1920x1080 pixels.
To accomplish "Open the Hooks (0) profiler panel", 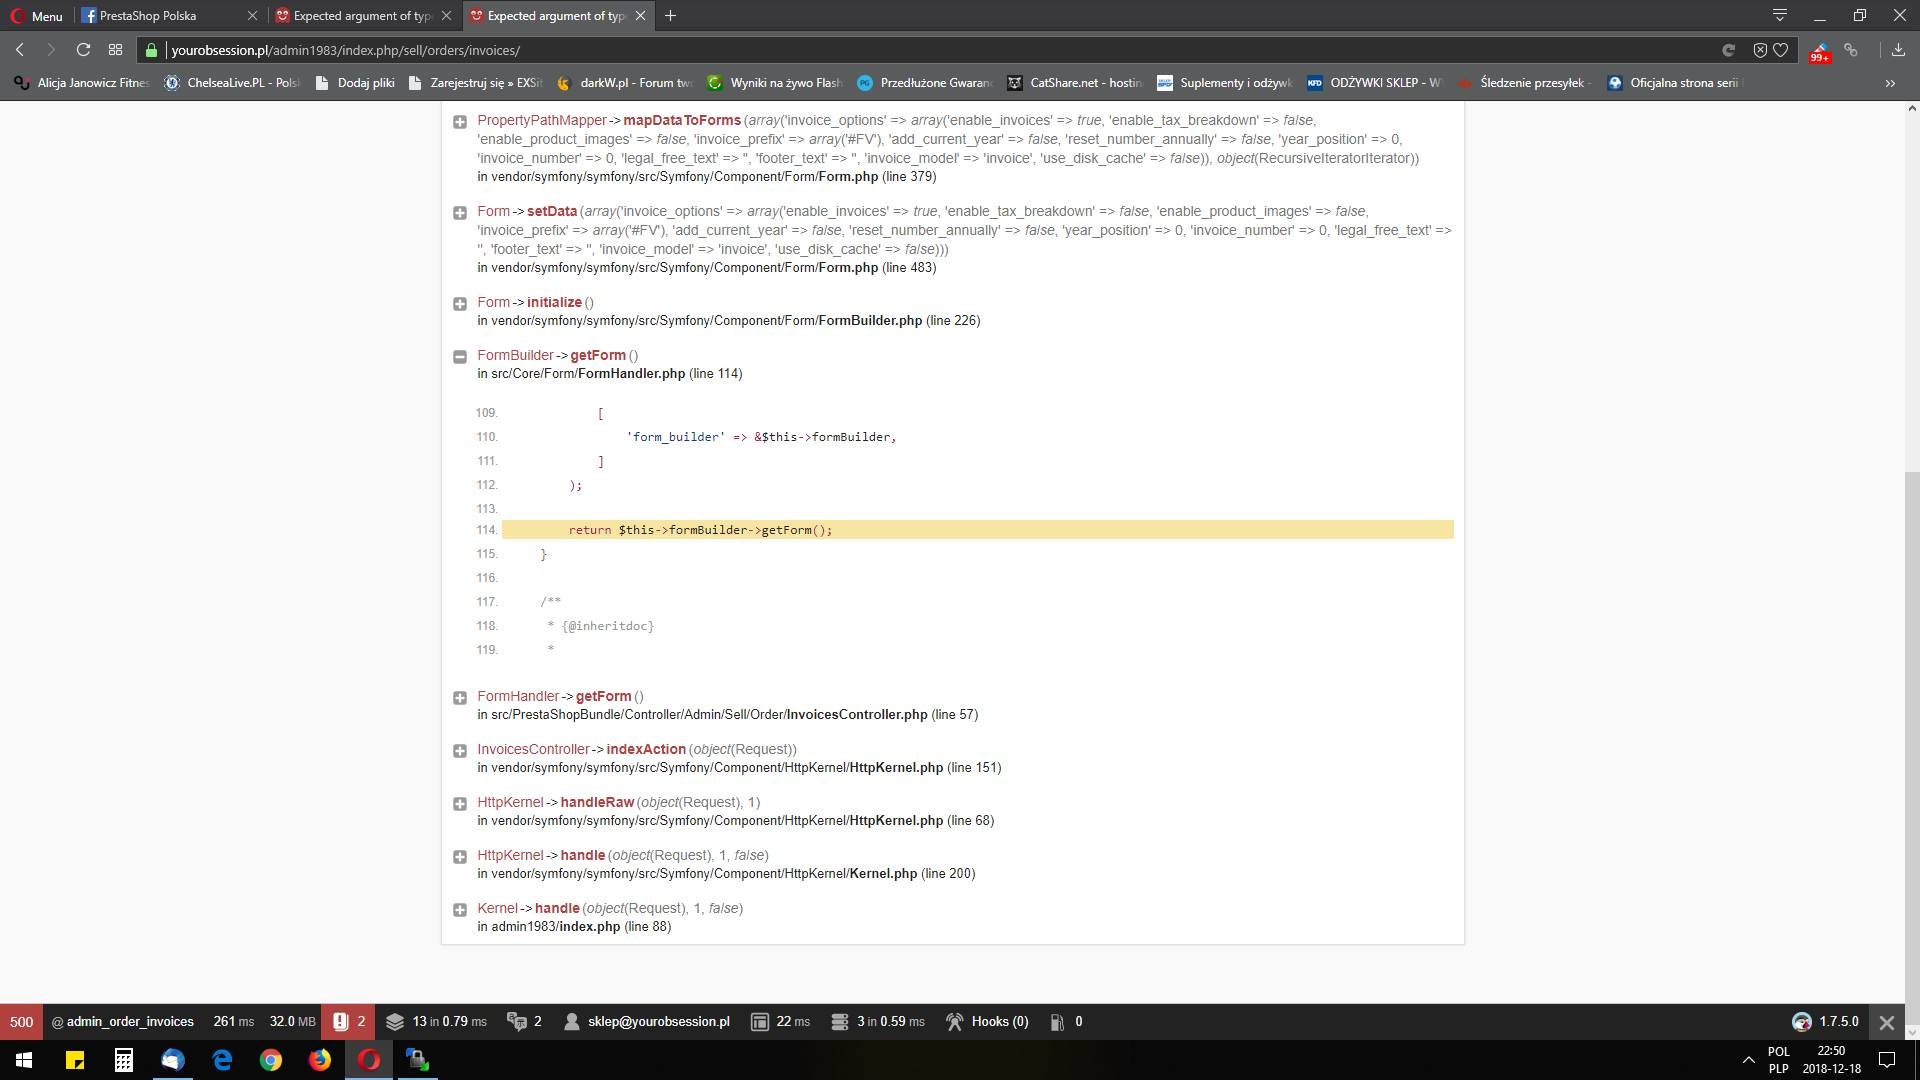I will click(x=987, y=1022).
